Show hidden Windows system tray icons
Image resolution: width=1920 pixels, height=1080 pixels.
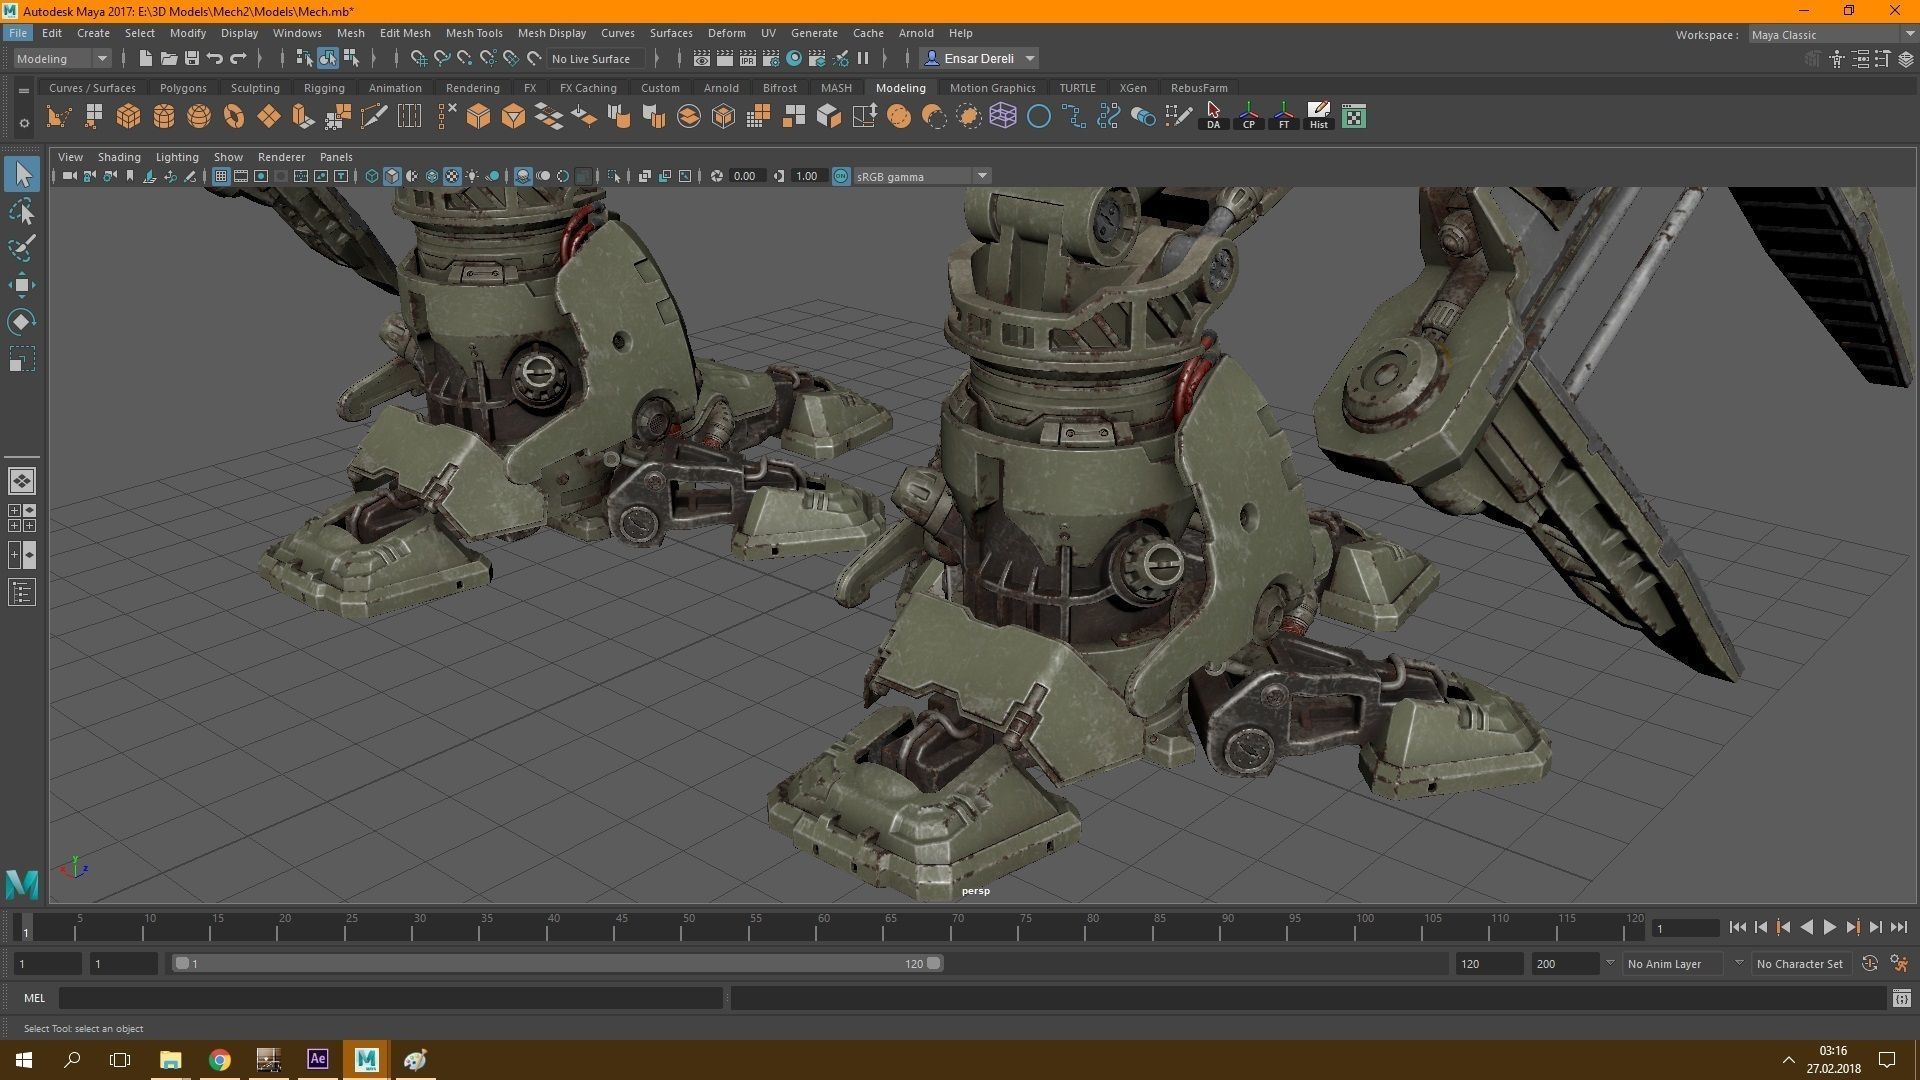coord(1788,1059)
